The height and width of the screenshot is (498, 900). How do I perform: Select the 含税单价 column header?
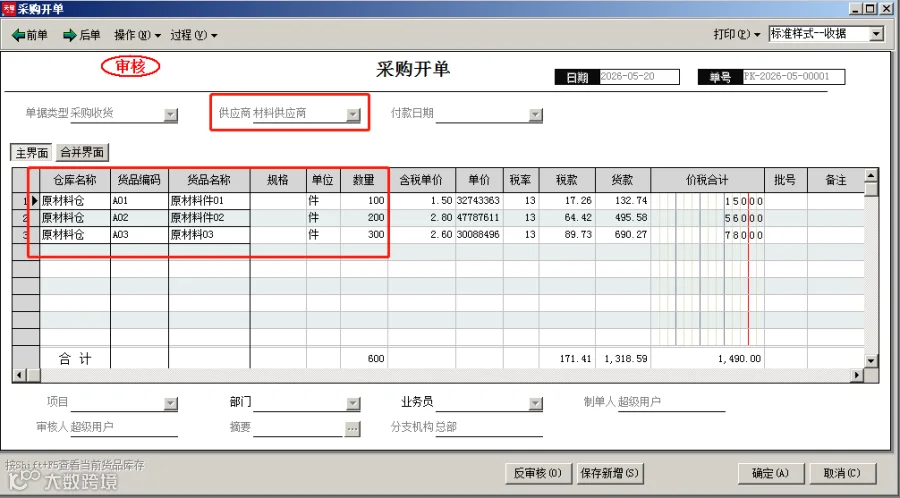pos(421,180)
